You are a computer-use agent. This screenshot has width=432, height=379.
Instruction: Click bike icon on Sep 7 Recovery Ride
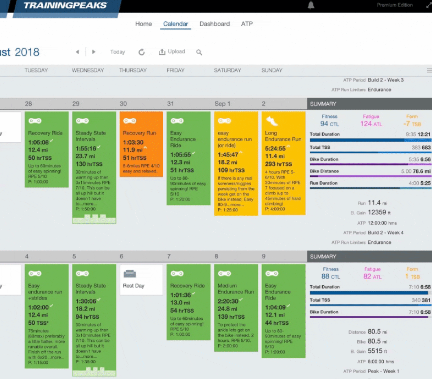coord(177,273)
